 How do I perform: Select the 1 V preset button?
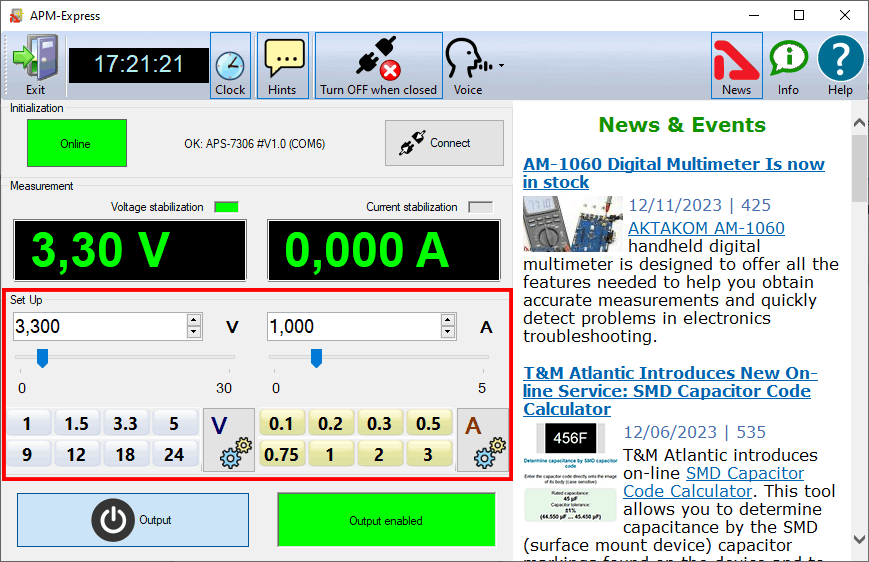tap(28, 424)
